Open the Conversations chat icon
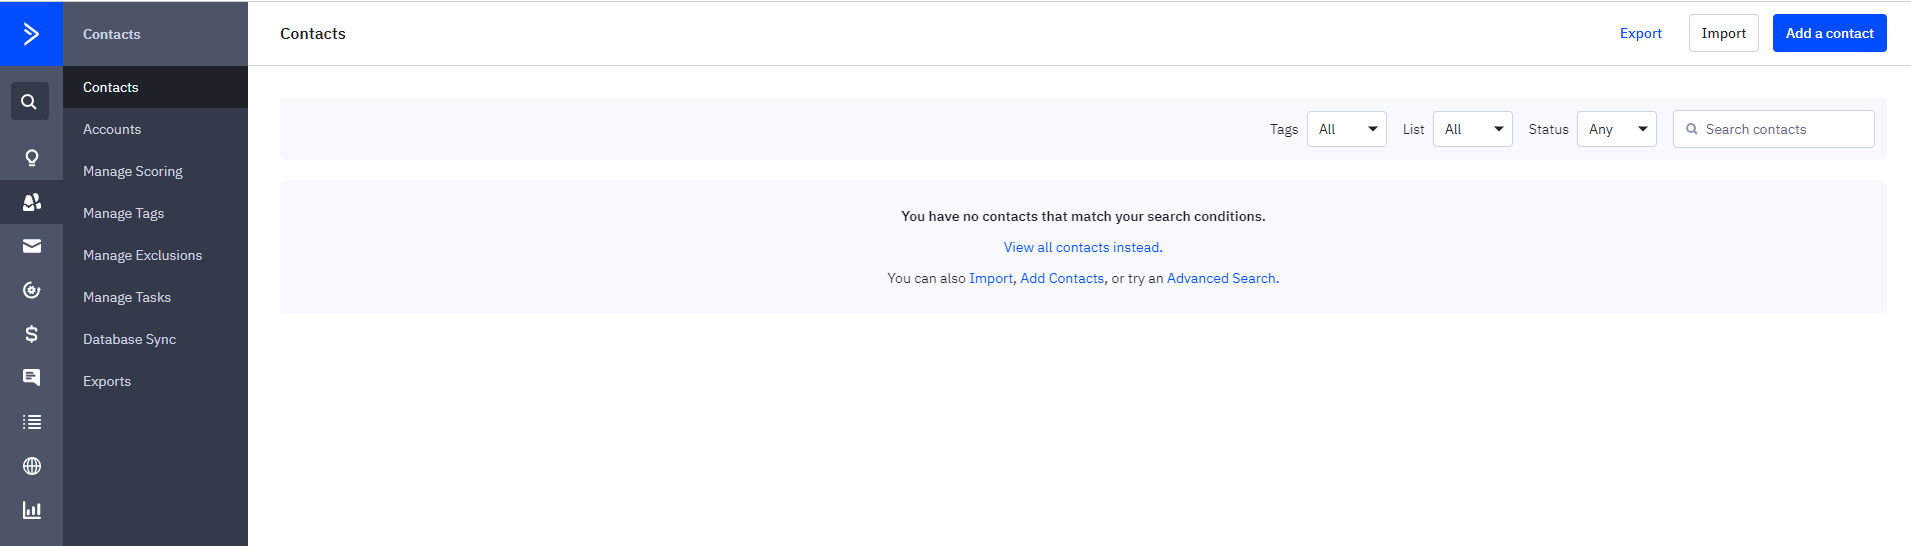The width and height of the screenshot is (1911, 546). click(x=32, y=378)
